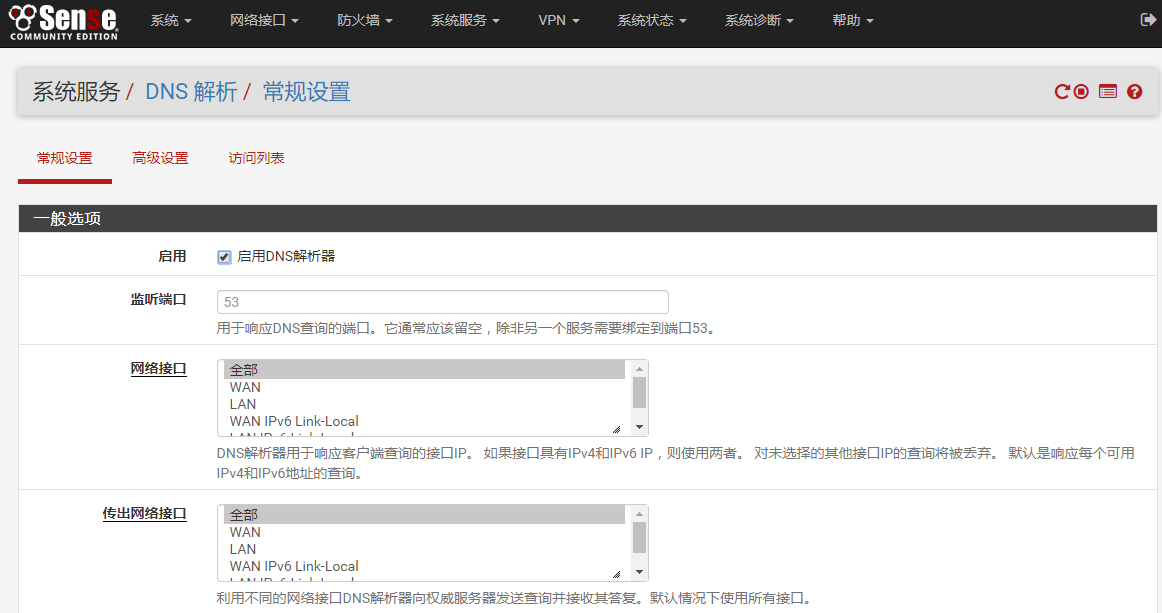Expand the VPN dropdown menu
The image size is (1162, 613).
click(558, 21)
